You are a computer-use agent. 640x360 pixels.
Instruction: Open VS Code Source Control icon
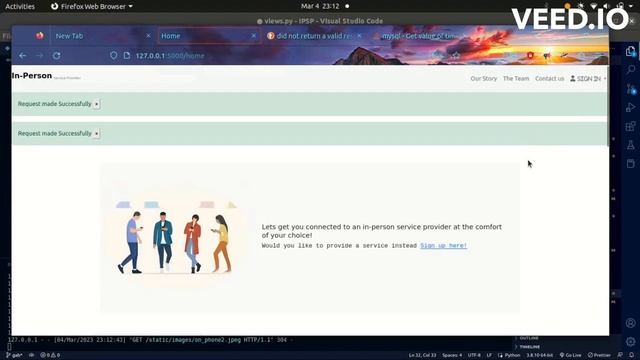coord(631,89)
